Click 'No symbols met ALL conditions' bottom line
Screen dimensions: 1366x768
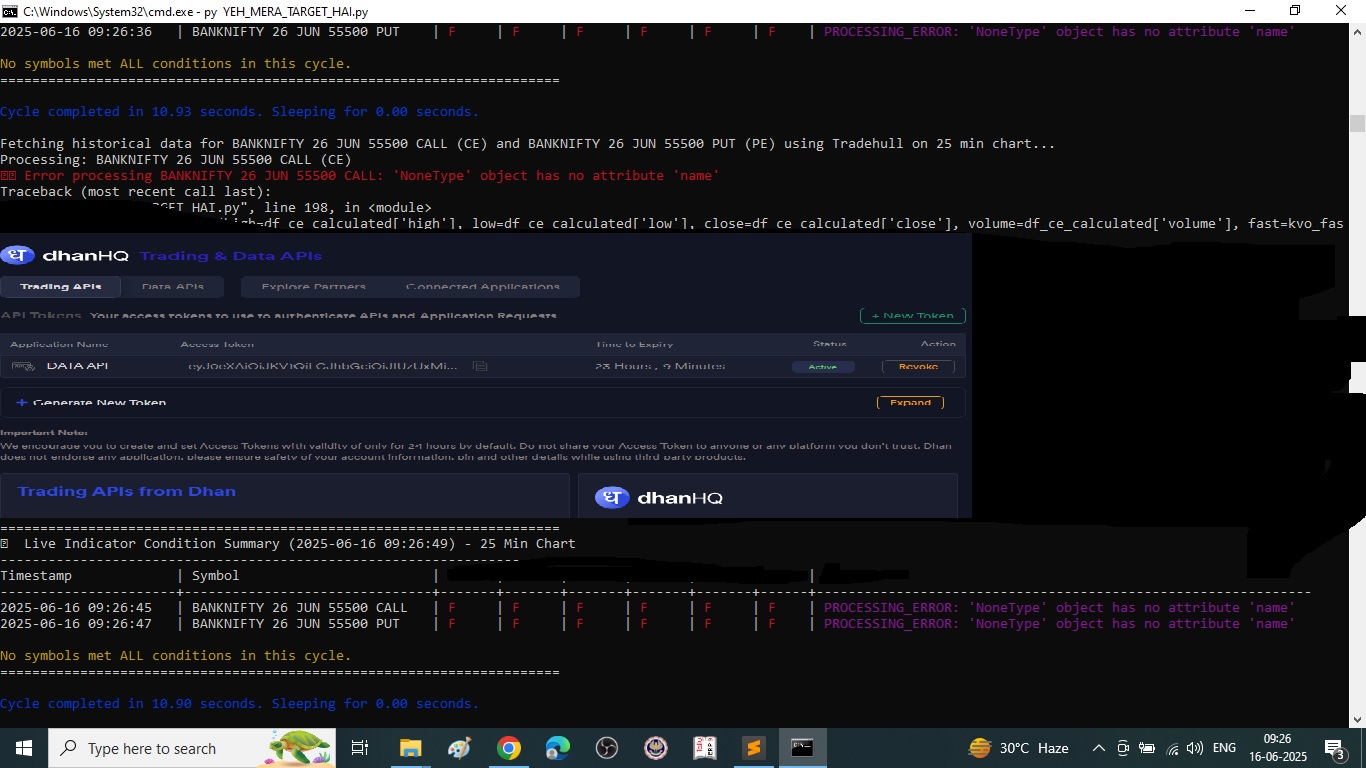(176, 656)
